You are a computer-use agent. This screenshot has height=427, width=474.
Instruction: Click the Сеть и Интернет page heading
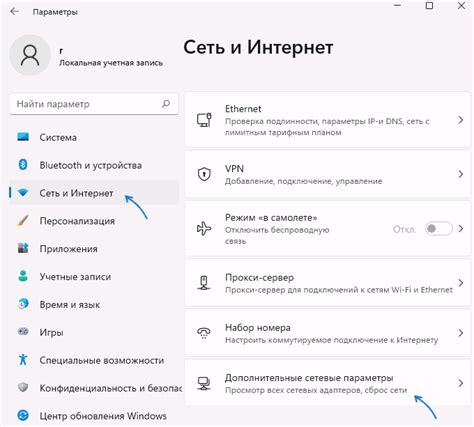(x=258, y=47)
